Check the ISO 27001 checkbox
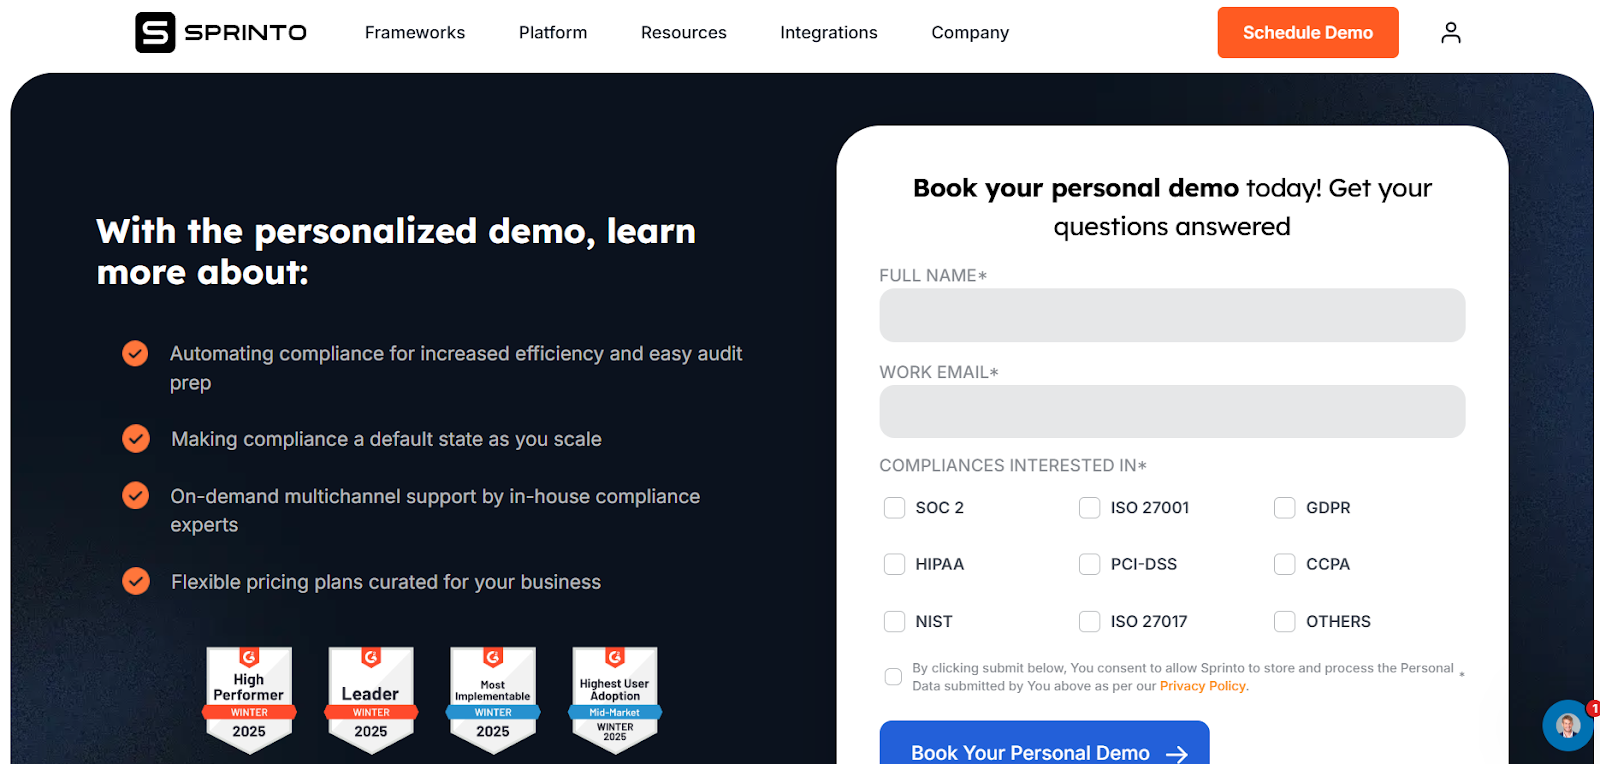The height and width of the screenshot is (764, 1600). tap(1089, 508)
